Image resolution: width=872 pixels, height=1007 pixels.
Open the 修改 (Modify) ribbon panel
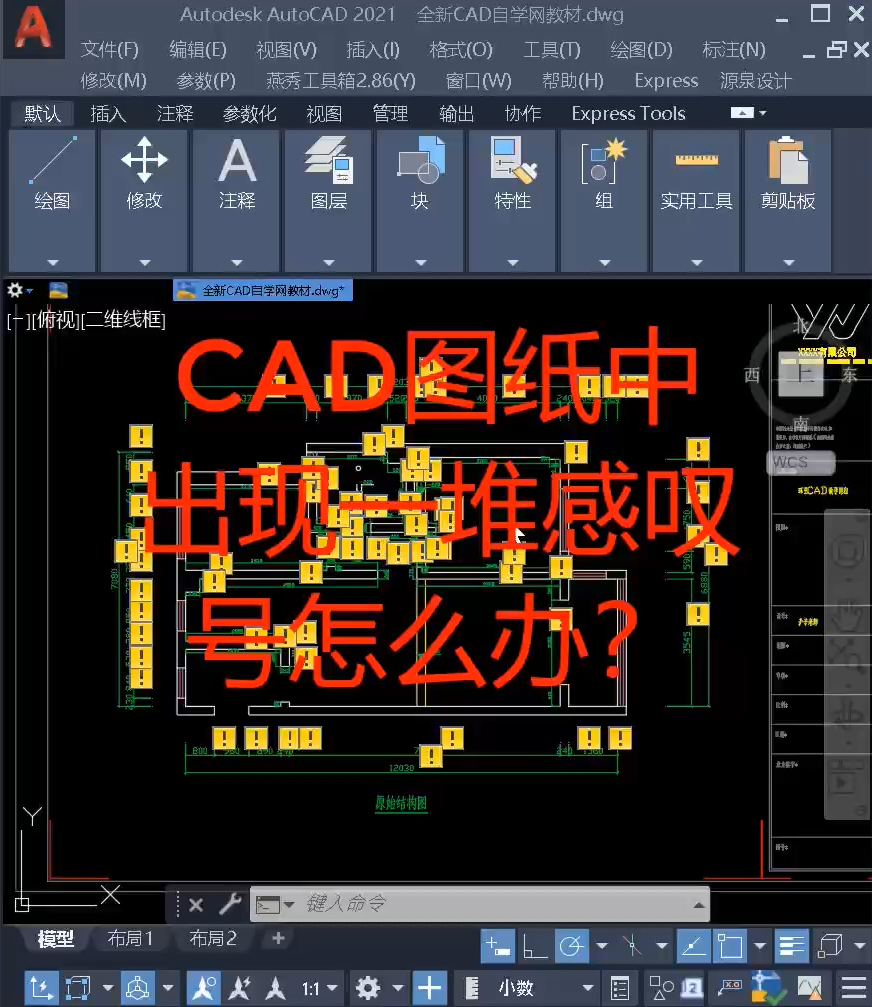point(144,200)
